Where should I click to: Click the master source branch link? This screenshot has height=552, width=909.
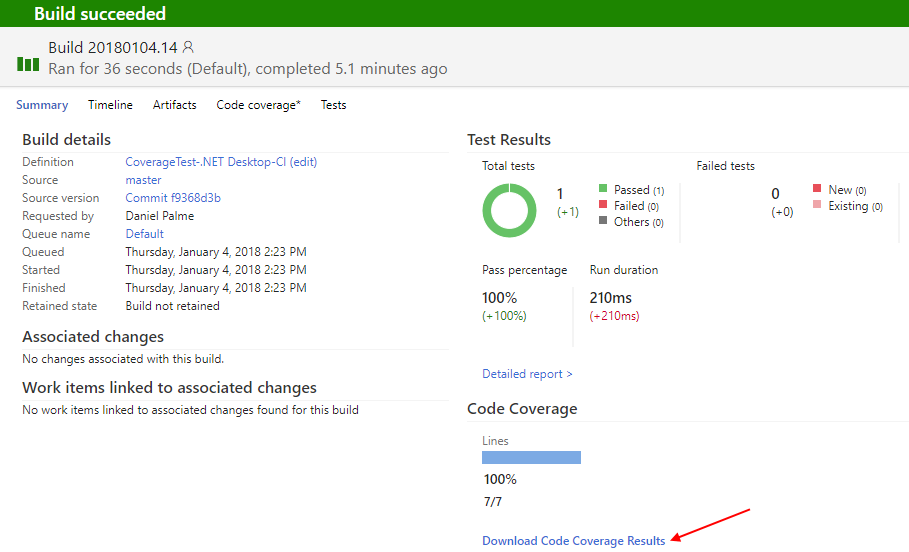[x=143, y=180]
